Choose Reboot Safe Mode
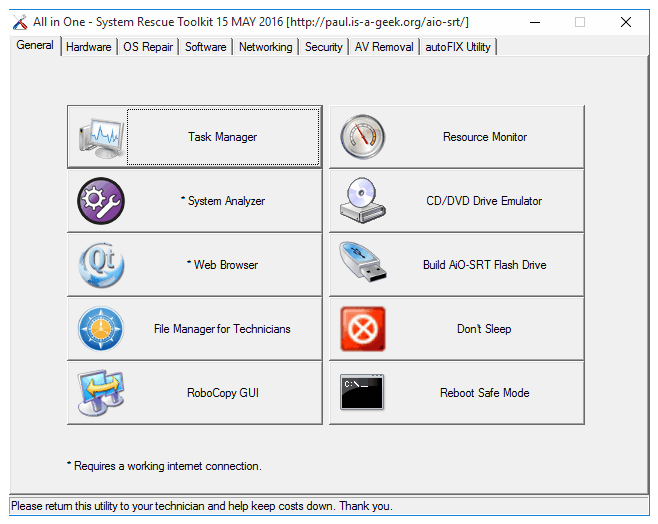Image resolution: width=658 pixels, height=524 pixels. (x=457, y=393)
